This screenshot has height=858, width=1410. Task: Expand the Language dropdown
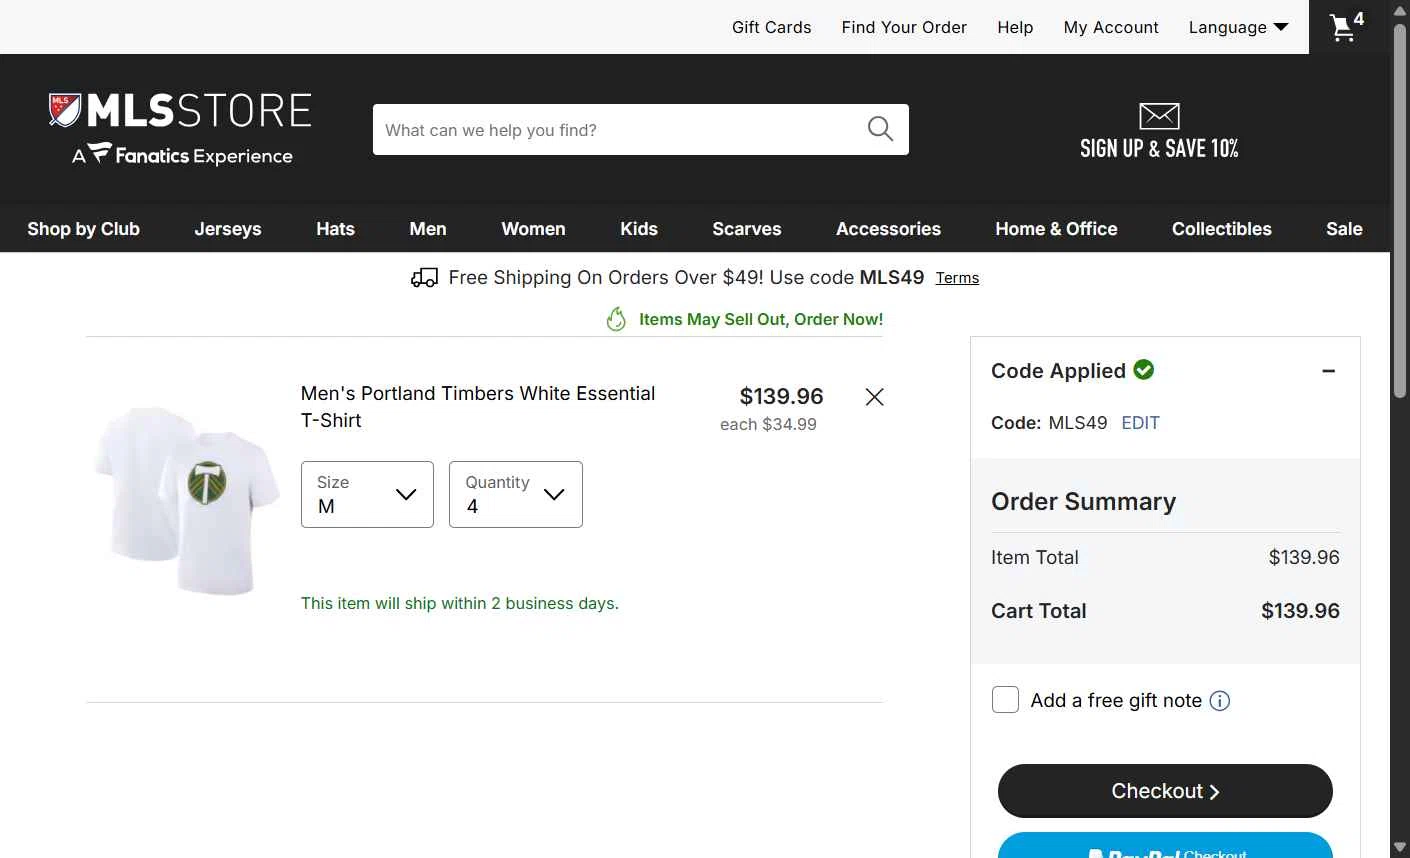pyautogui.click(x=1238, y=27)
